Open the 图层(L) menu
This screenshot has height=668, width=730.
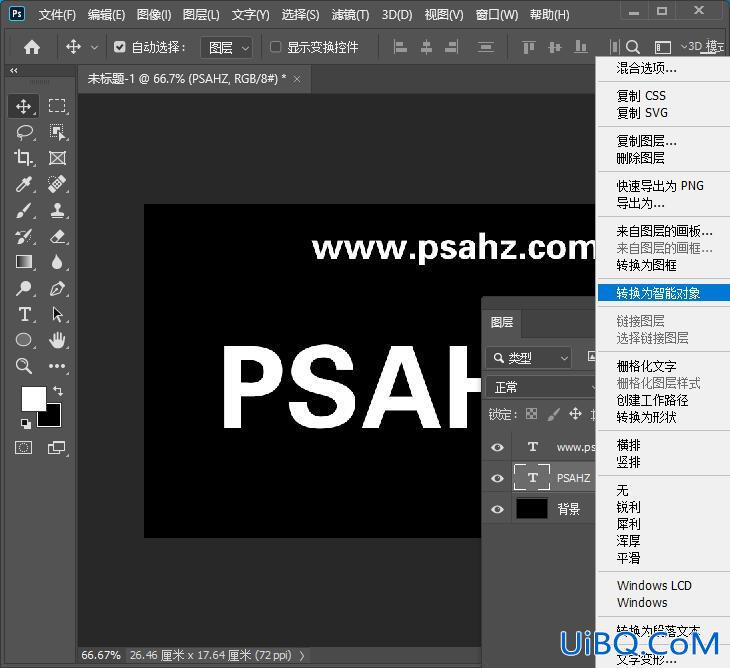tap(201, 15)
